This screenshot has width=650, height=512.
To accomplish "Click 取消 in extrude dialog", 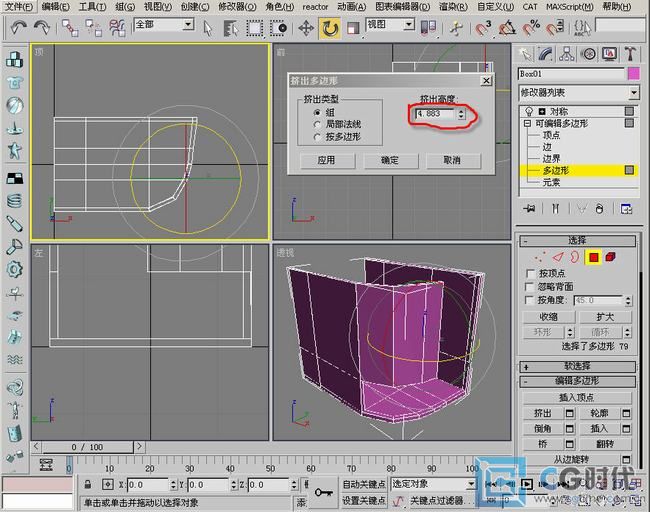I will (453, 160).
